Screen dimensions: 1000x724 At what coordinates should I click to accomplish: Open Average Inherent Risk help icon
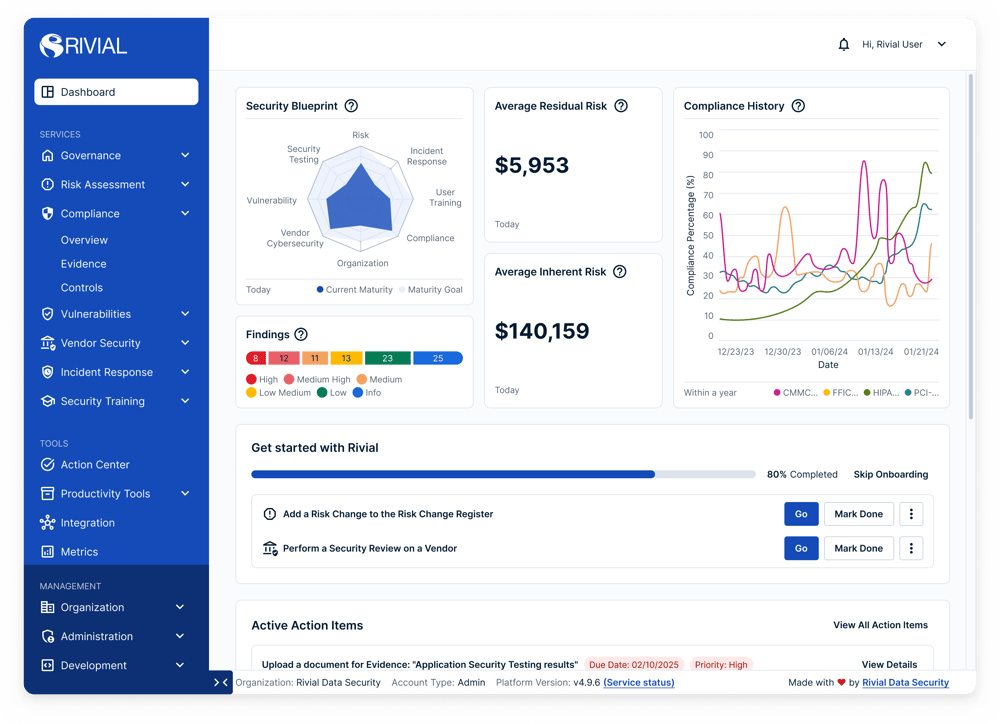pos(619,272)
